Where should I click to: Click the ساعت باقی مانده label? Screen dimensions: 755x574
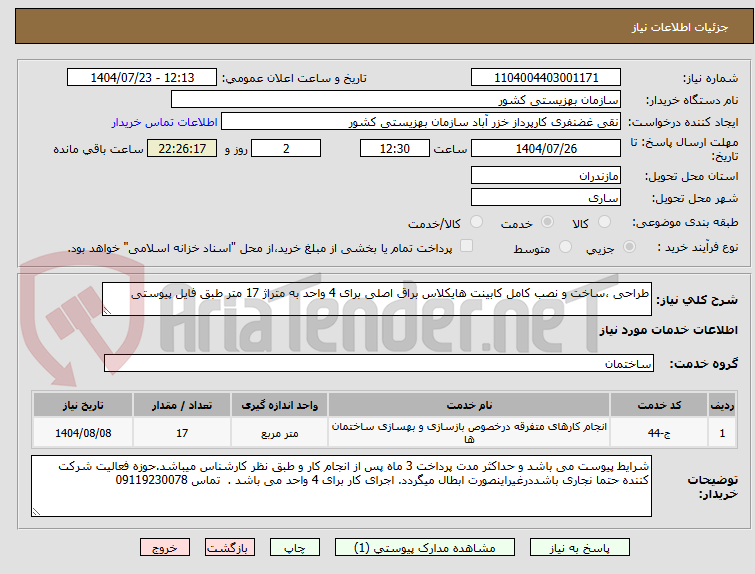(98, 149)
